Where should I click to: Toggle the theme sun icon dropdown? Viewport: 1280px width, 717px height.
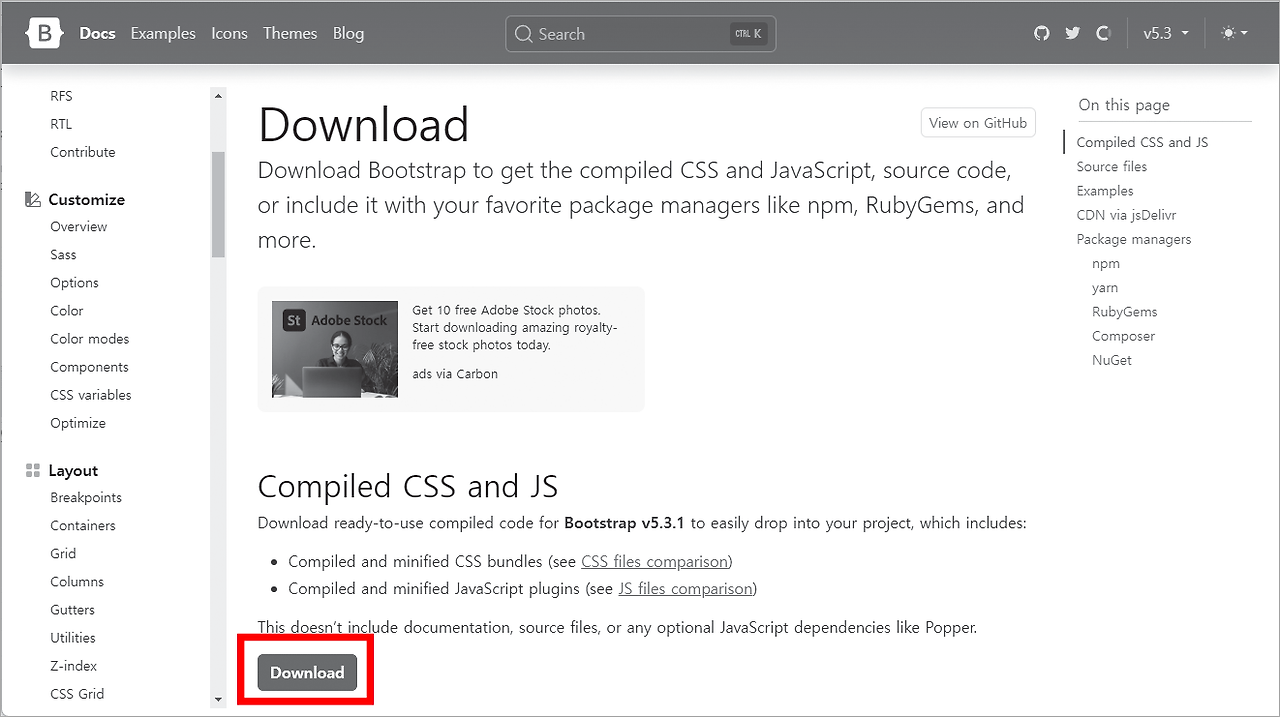click(1234, 33)
